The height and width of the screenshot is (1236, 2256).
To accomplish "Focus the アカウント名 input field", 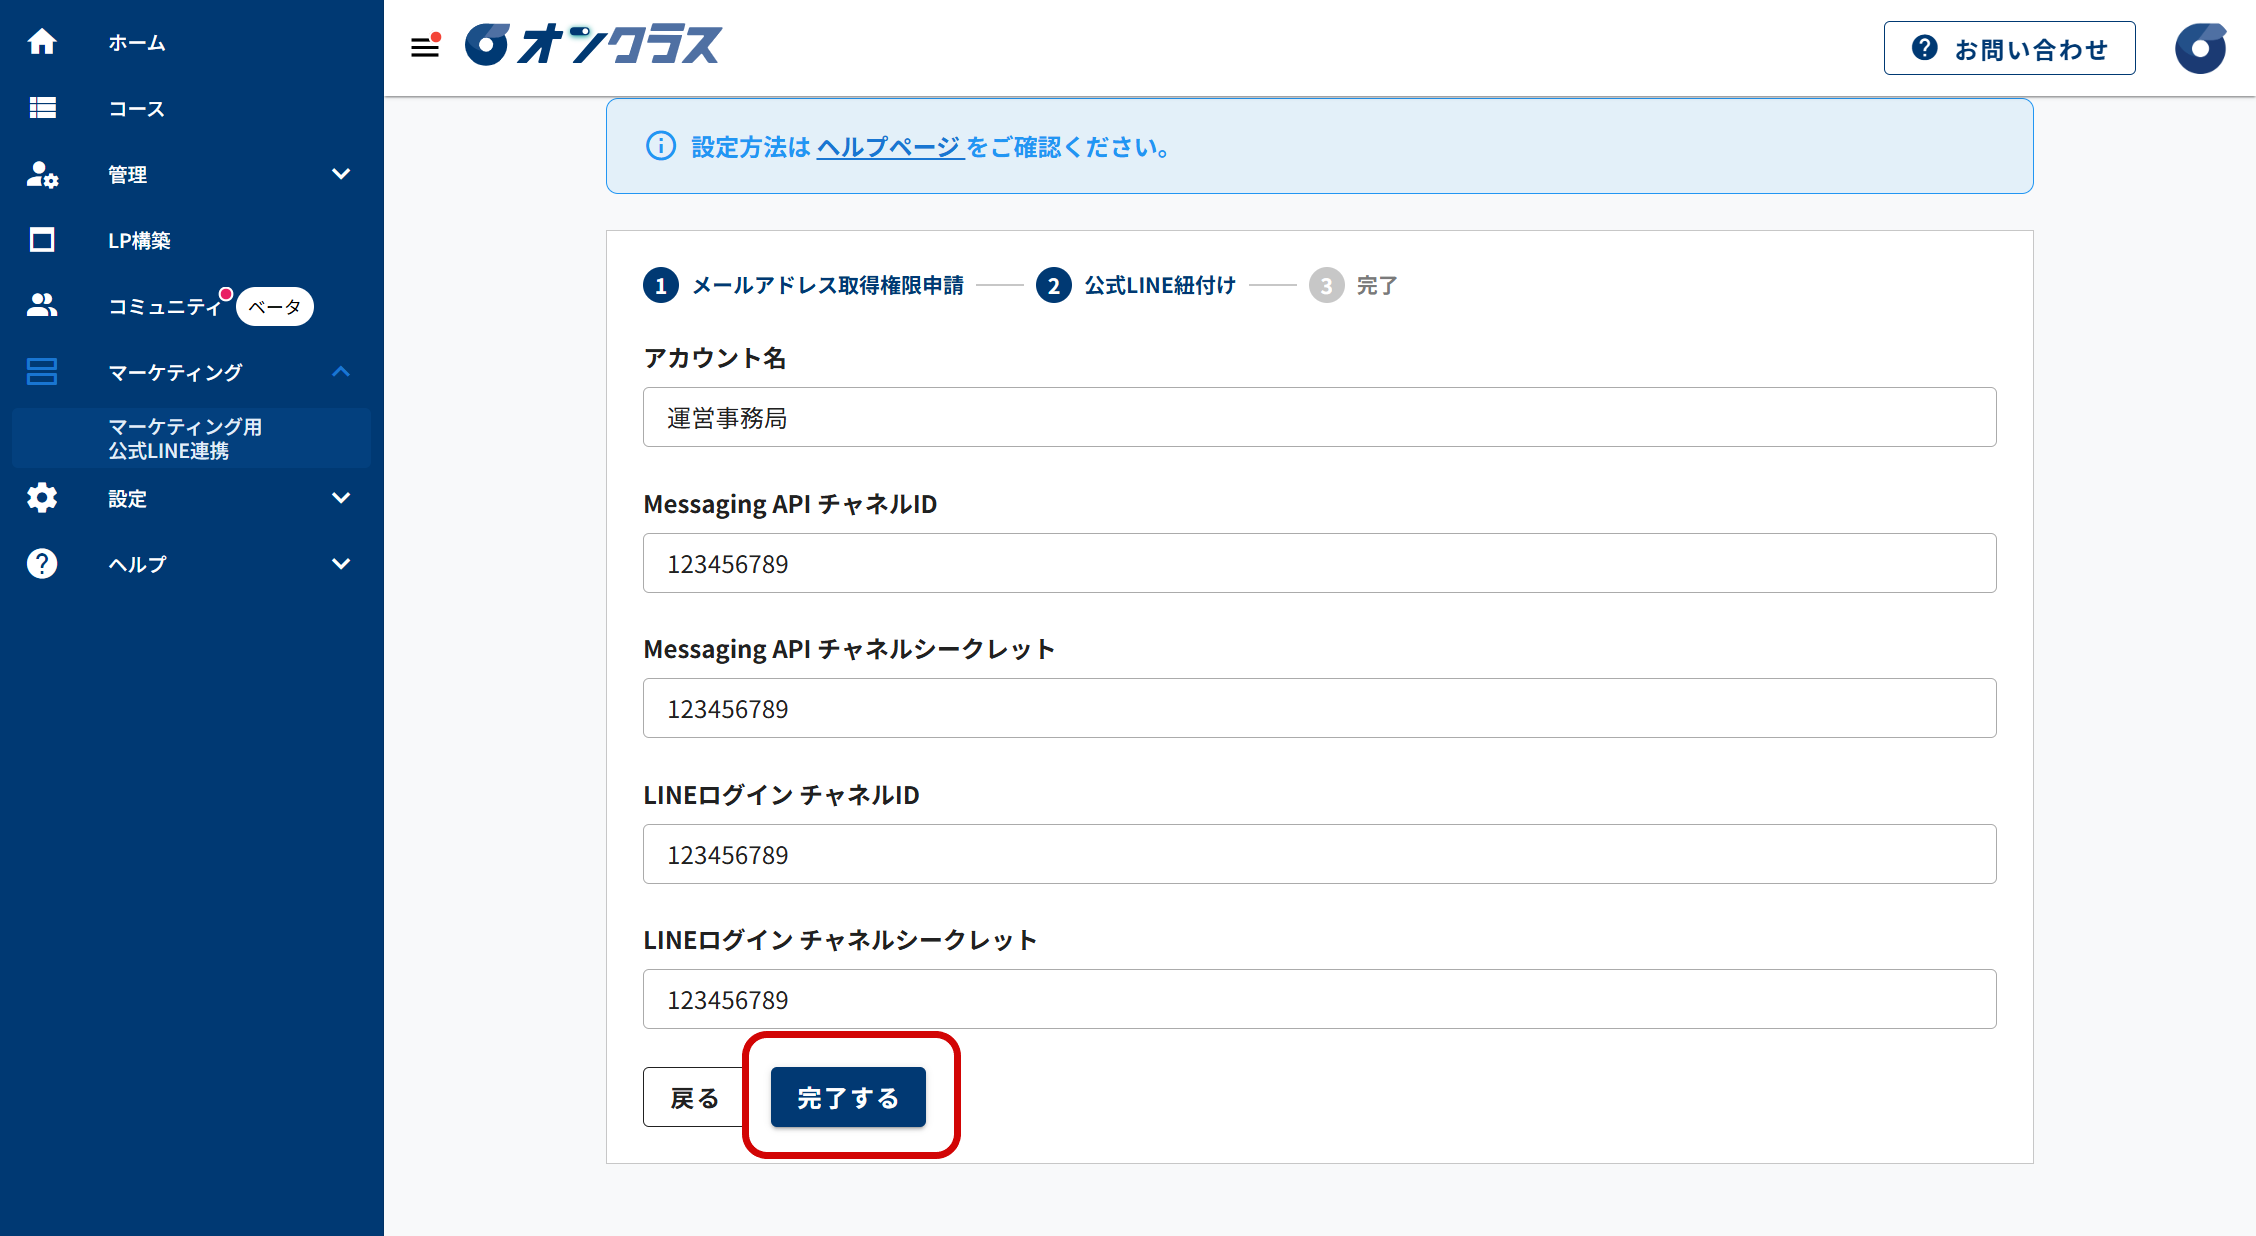I will (1319, 418).
